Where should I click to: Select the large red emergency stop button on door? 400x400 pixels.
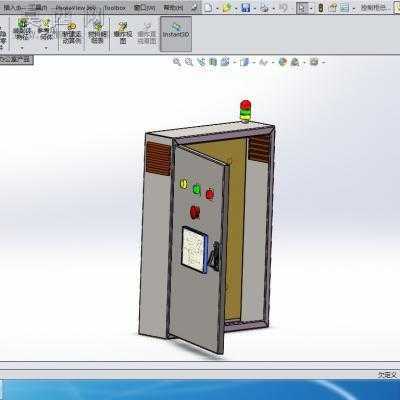(195, 212)
